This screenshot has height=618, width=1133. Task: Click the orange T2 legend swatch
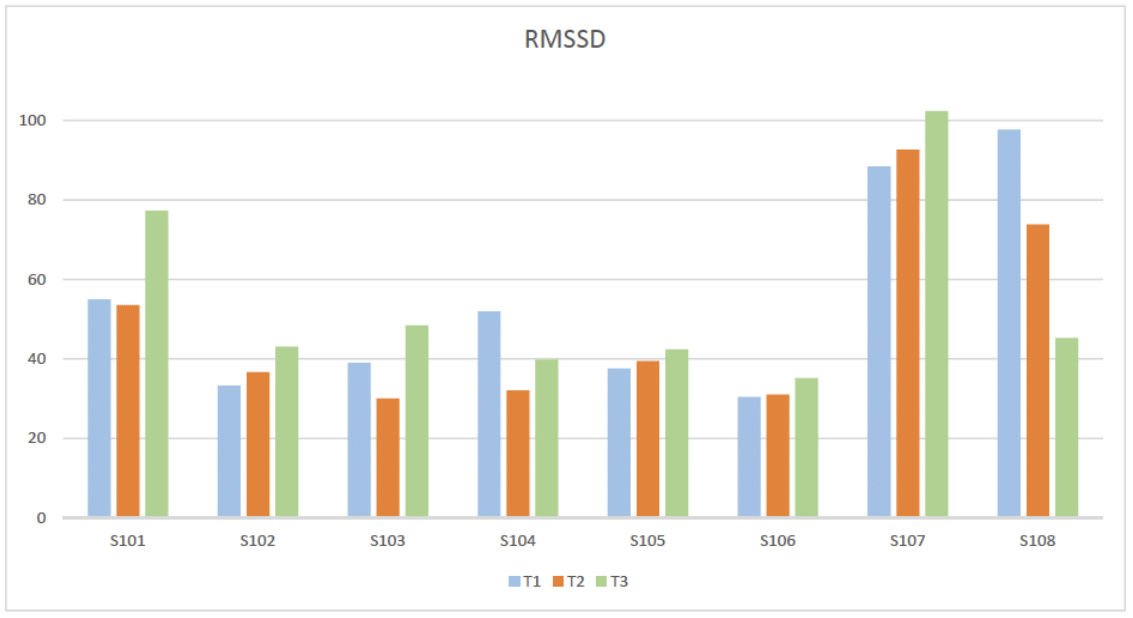coord(558,581)
